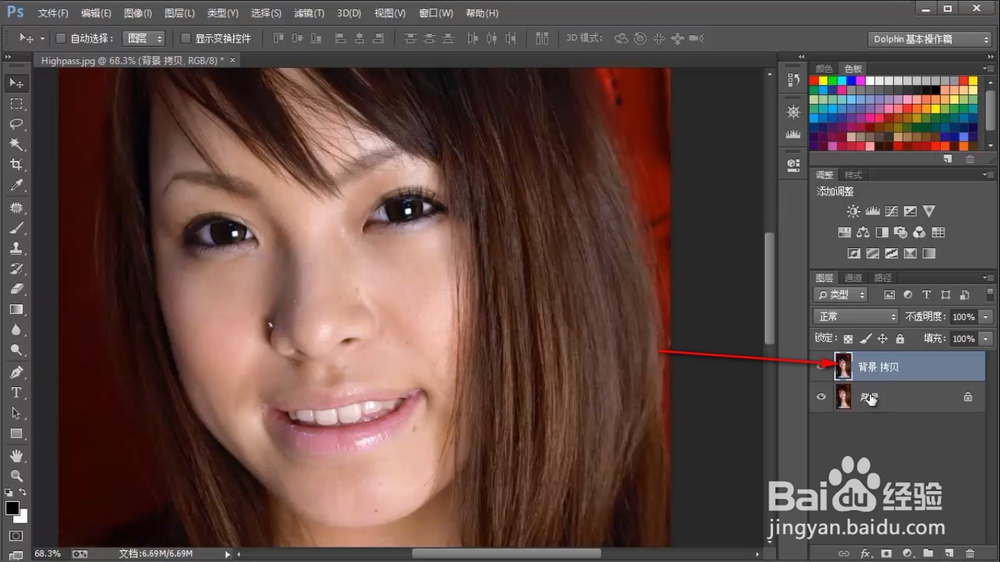Viewport: 1000px width, 562px height.
Task: Close the Highpass.jpg document tab
Action: [x=233, y=60]
